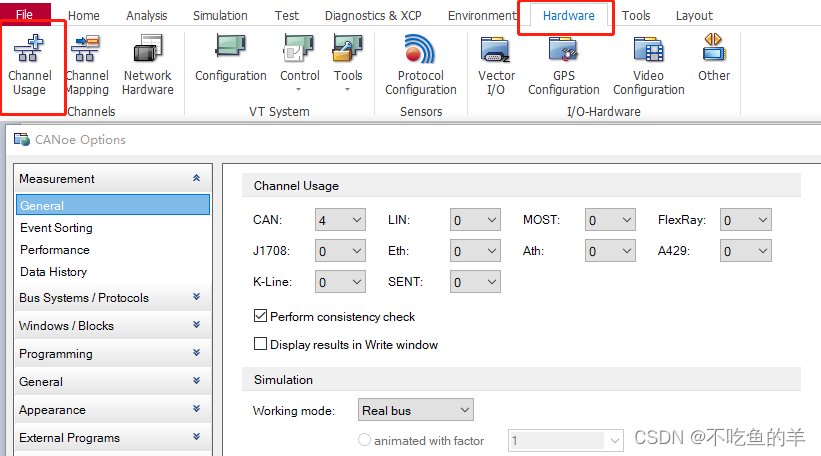Open the A429 channel count dropdown
This screenshot has width=821, height=456.
pos(746,251)
